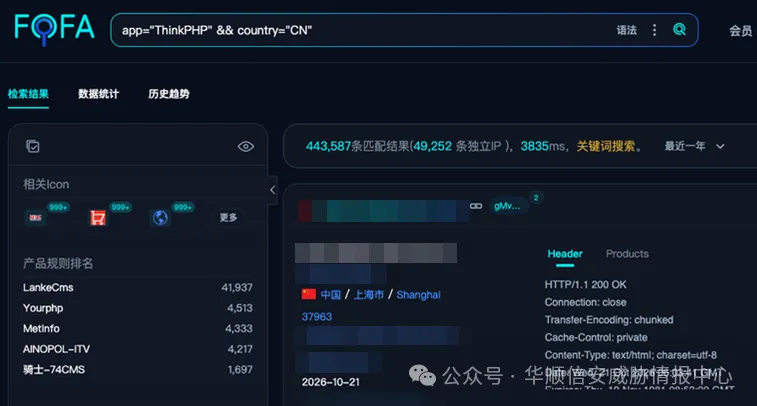The width and height of the screenshot is (757, 406).
Task: Switch to the 数据统计 tab
Action: click(x=98, y=94)
